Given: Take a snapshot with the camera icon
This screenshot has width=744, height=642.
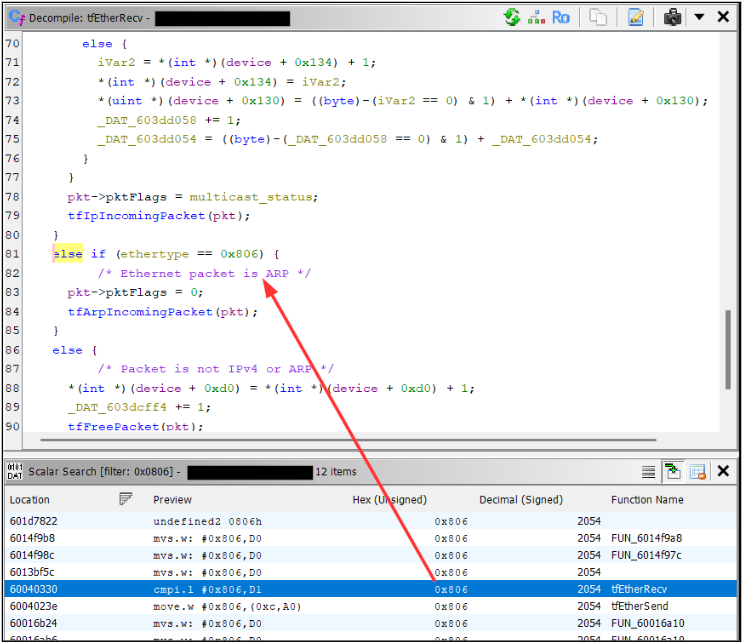Looking at the screenshot, I should (x=673, y=17).
